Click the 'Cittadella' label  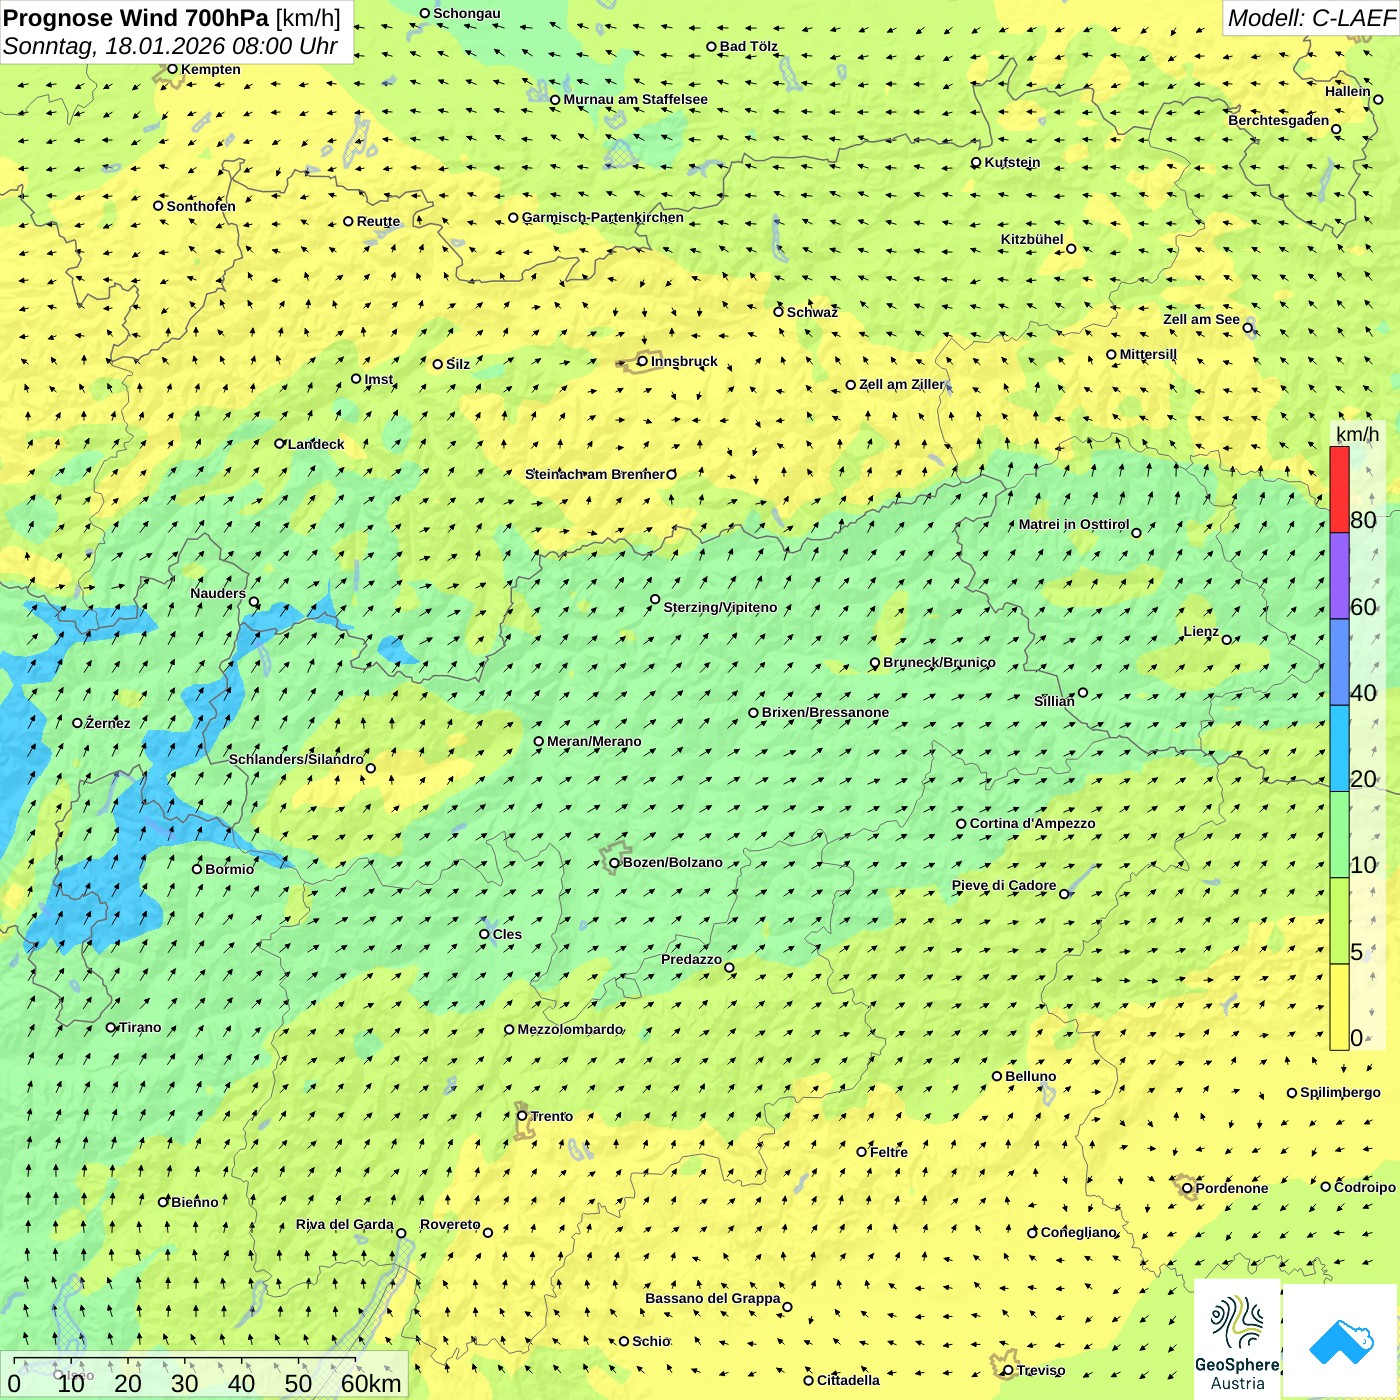[848, 1380]
